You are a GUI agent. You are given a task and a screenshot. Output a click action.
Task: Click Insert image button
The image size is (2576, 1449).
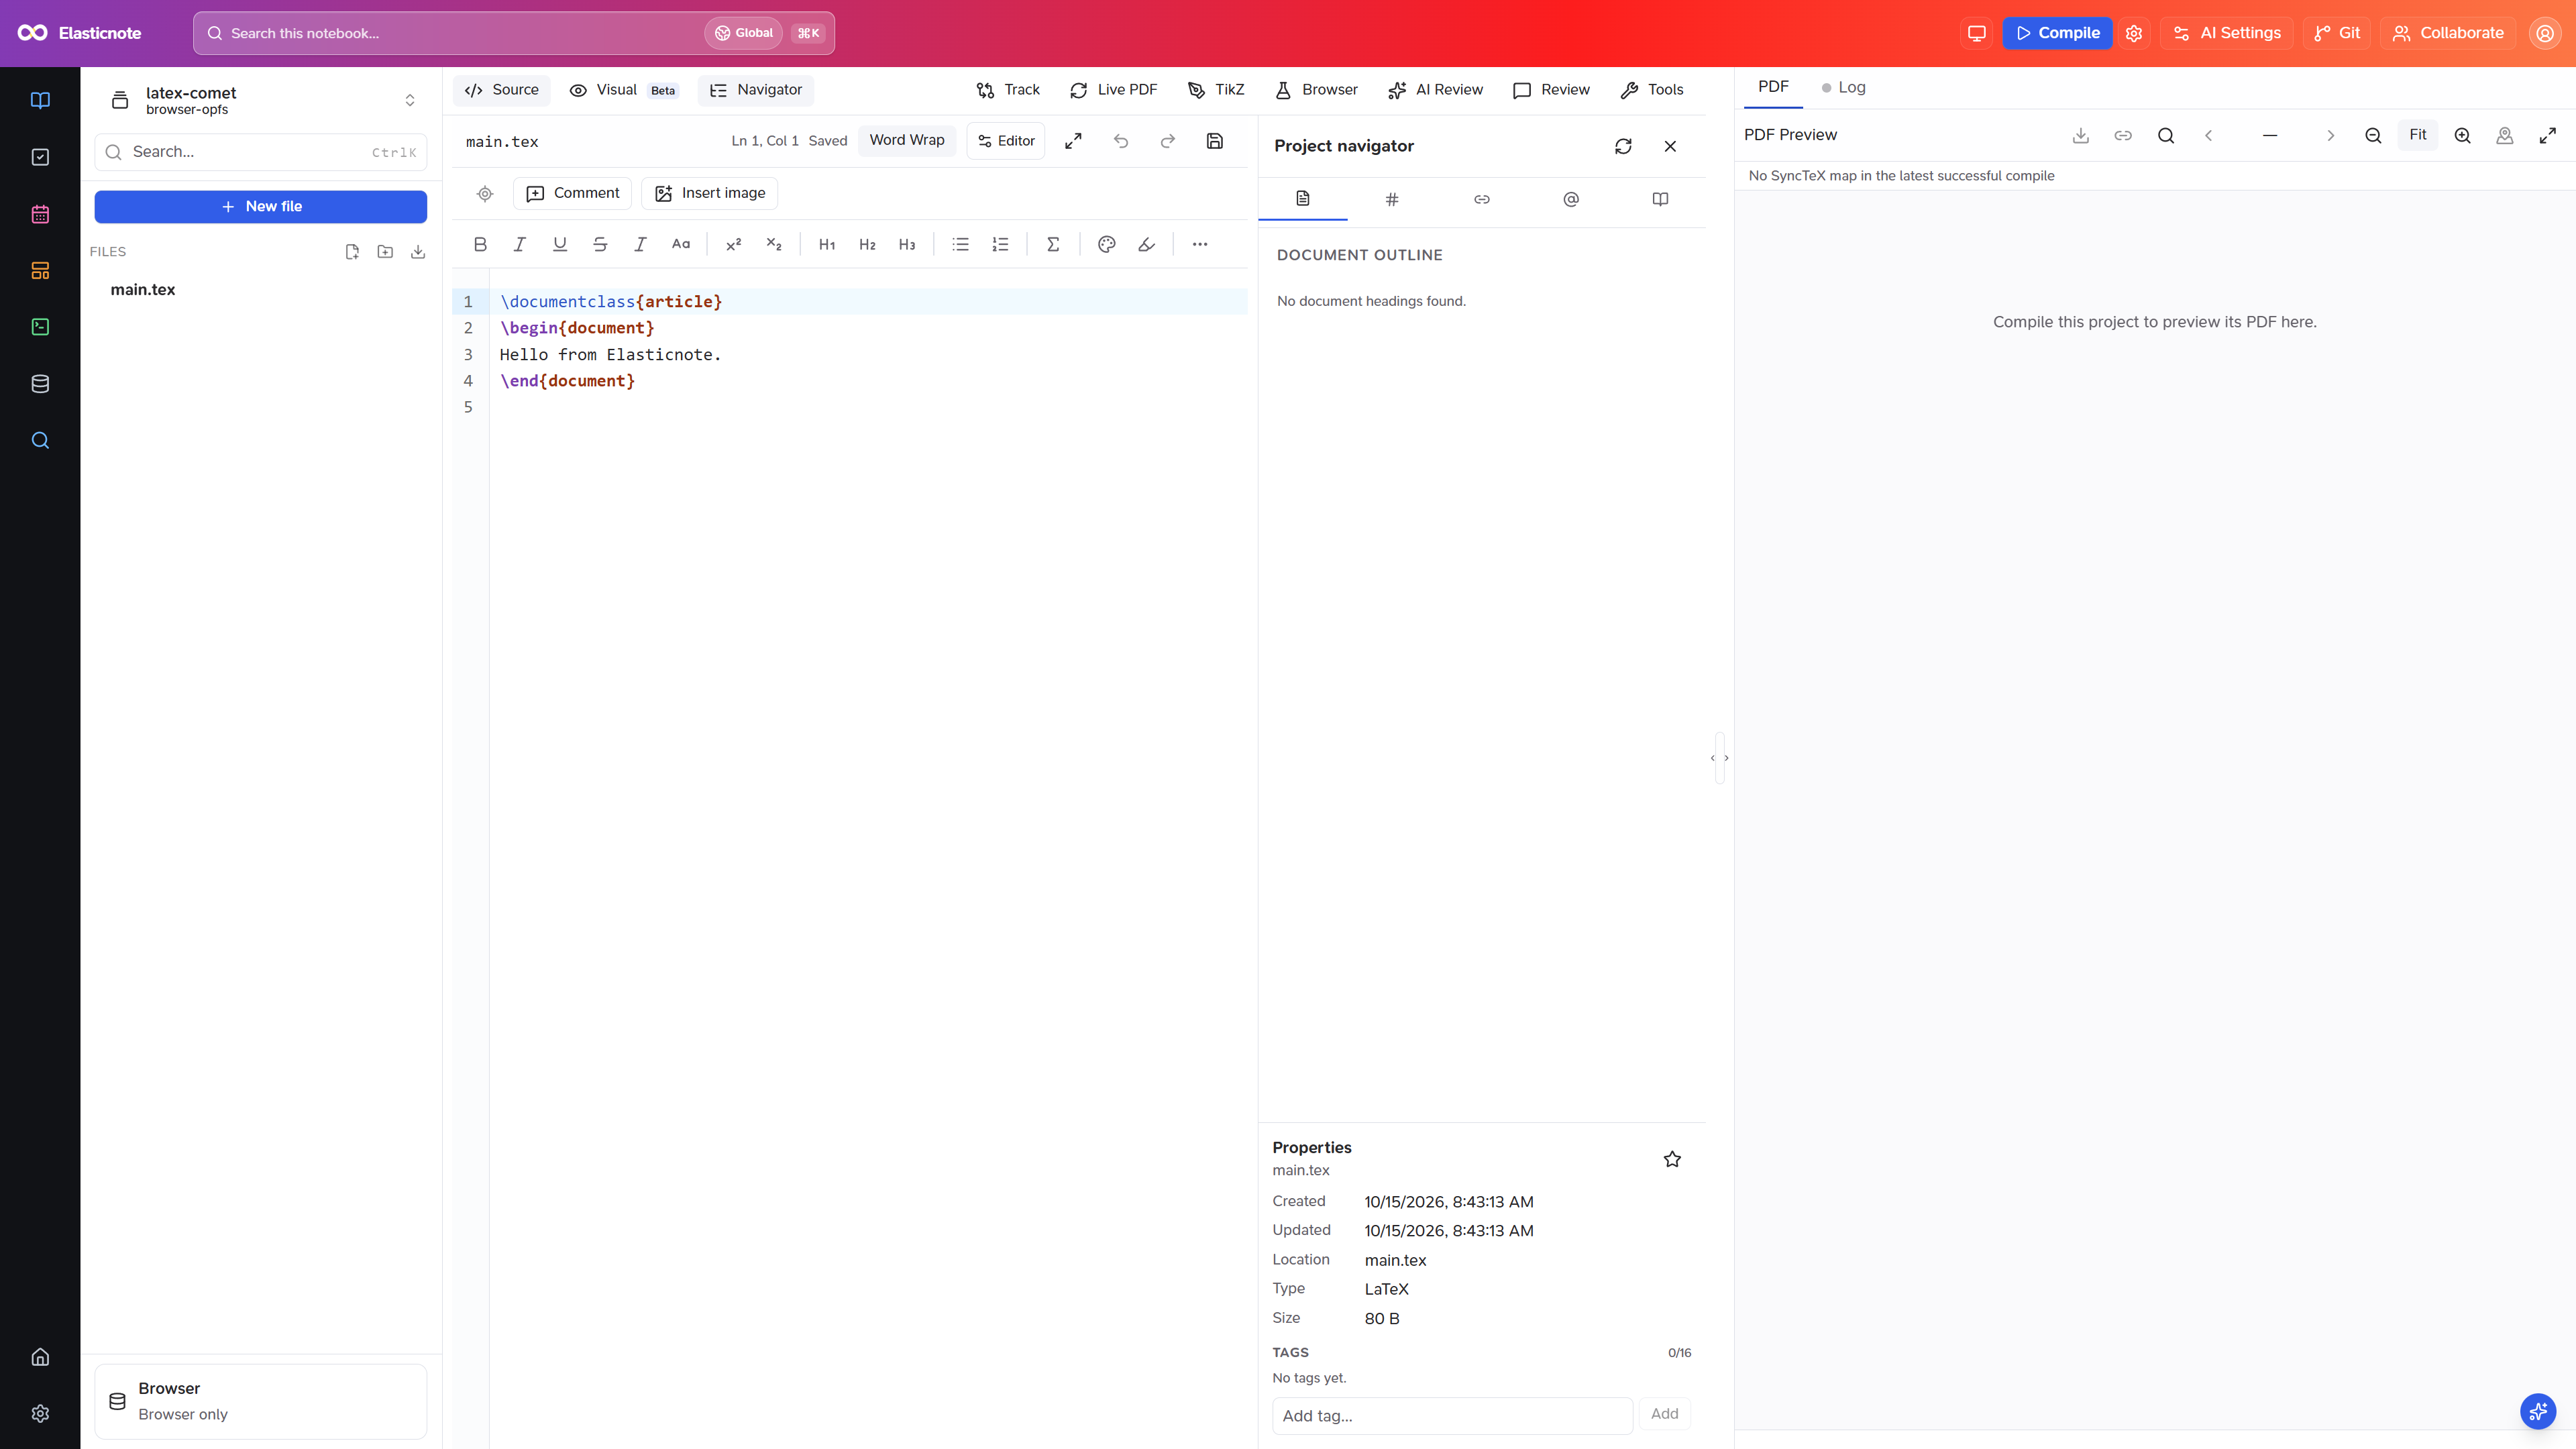coord(710,193)
